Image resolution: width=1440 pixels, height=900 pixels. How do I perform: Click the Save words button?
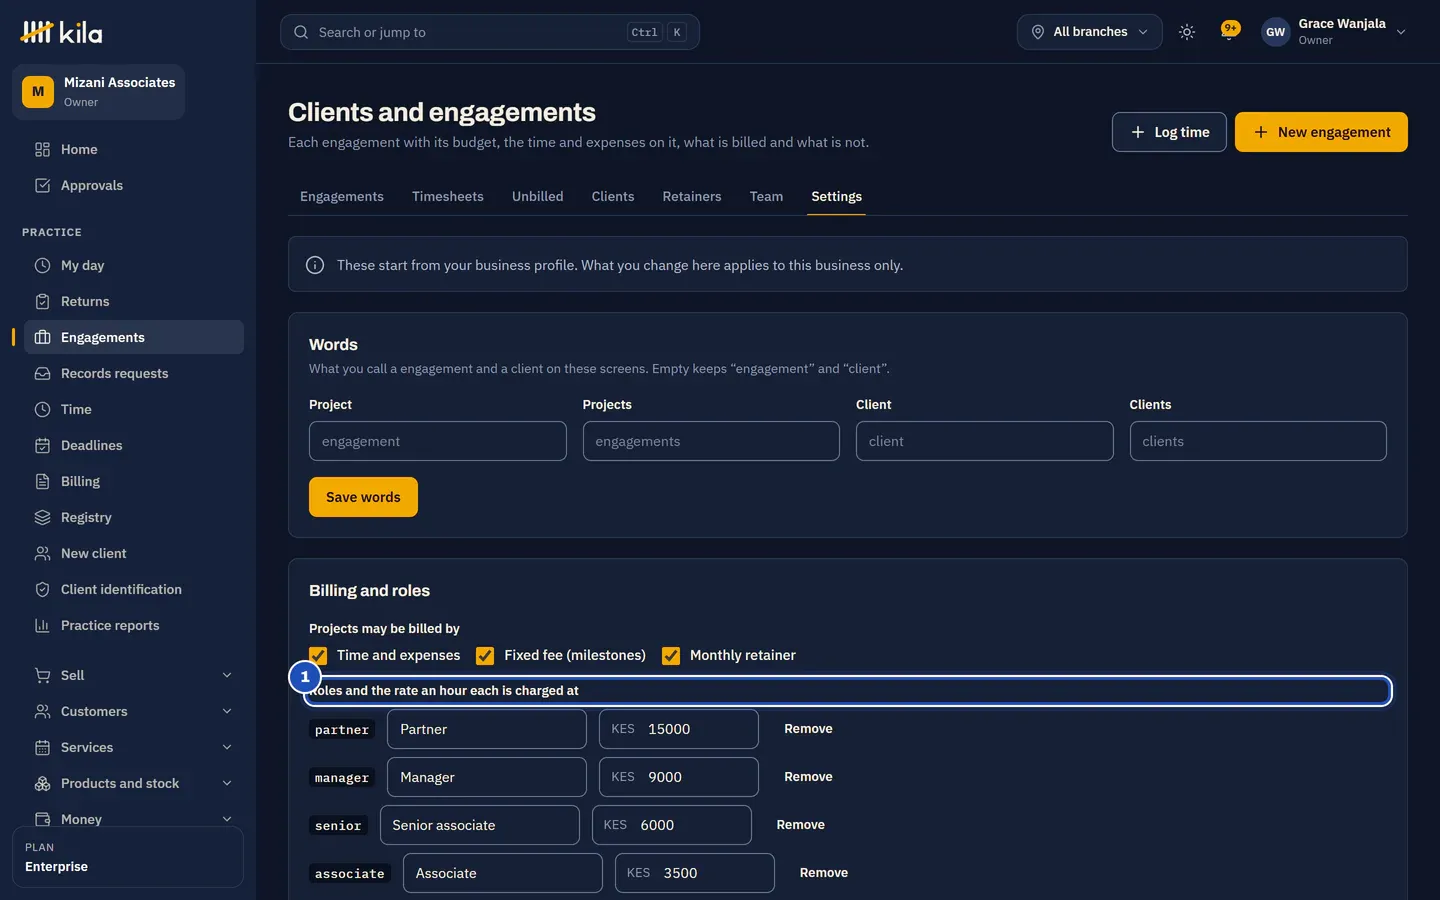[x=363, y=497]
